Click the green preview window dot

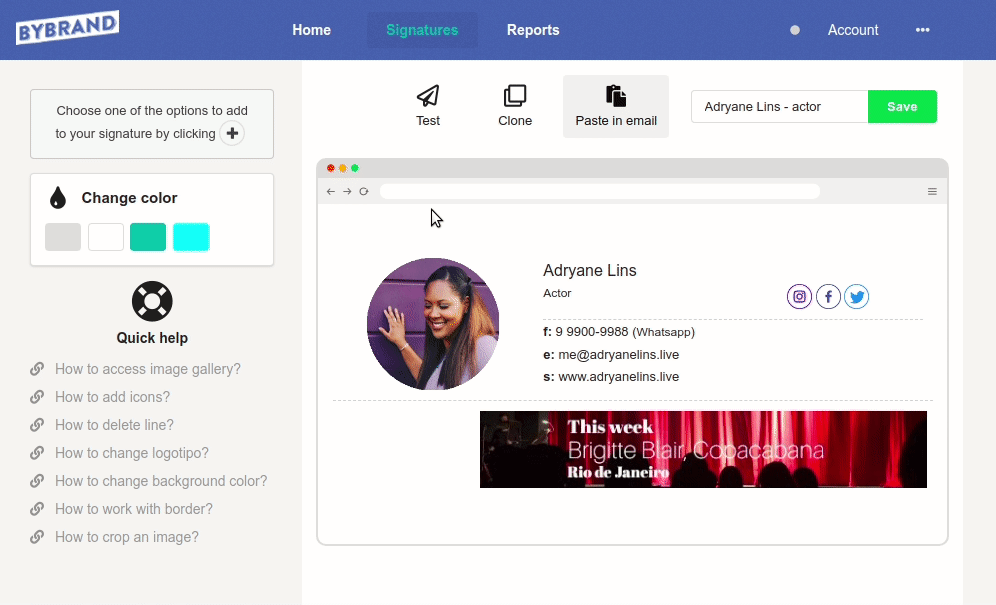(355, 168)
